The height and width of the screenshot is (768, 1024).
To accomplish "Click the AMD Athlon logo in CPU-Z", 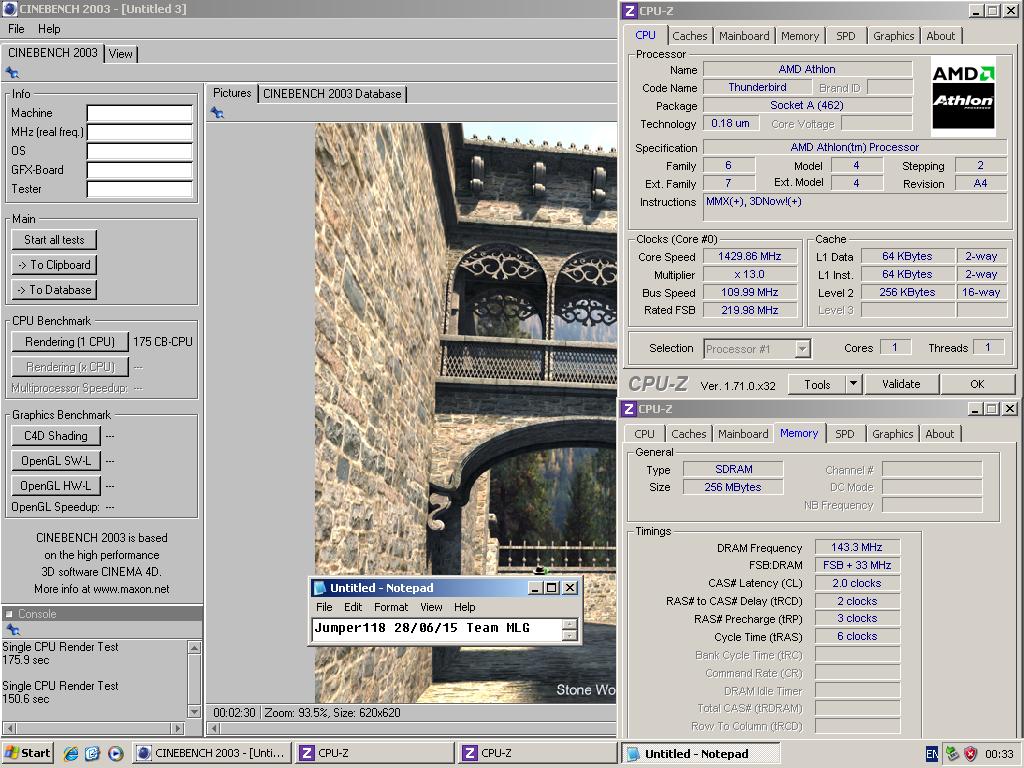I will (x=963, y=96).
